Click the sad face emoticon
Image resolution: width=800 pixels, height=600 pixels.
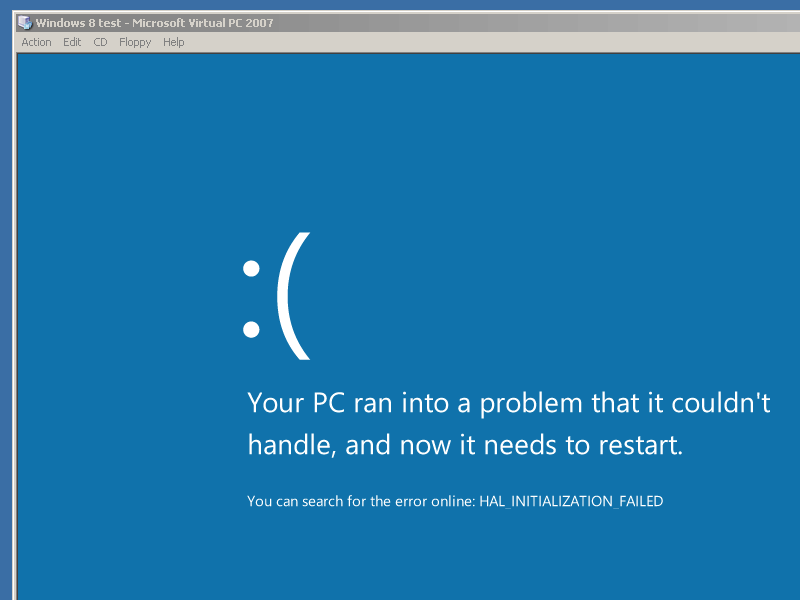click(277, 296)
